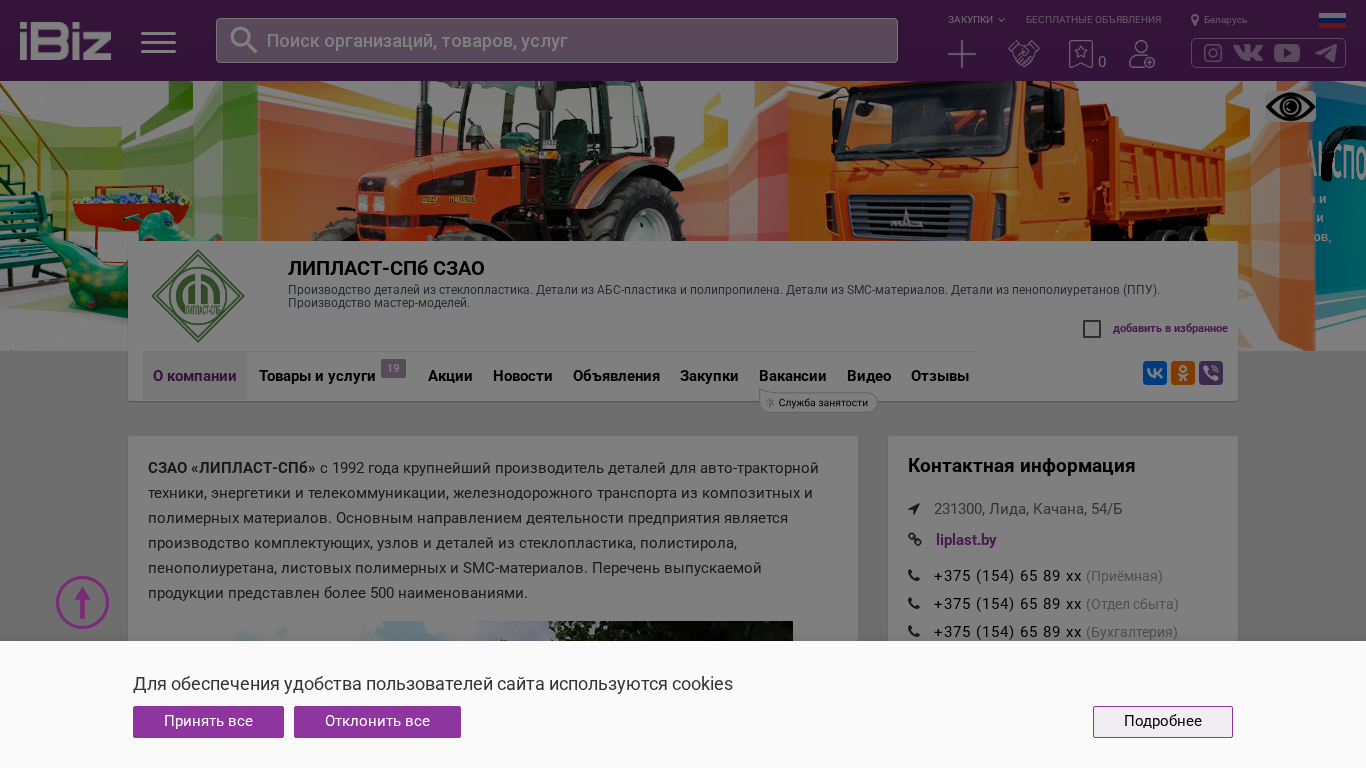
Task: Click the ЛИПЛАСТ-СПб company logo
Action: tap(198, 296)
